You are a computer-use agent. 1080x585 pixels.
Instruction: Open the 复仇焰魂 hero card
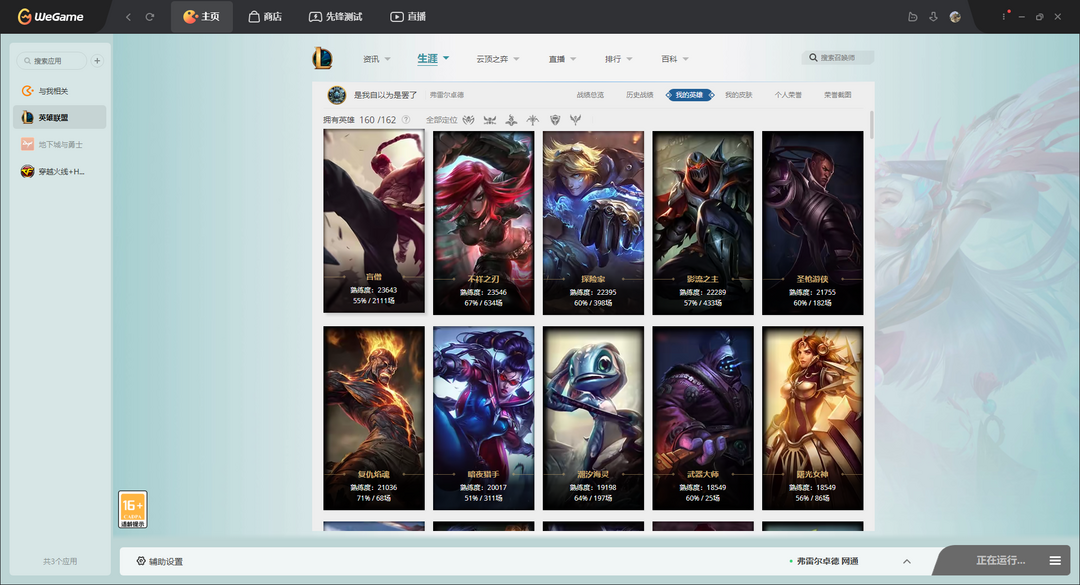(x=374, y=418)
